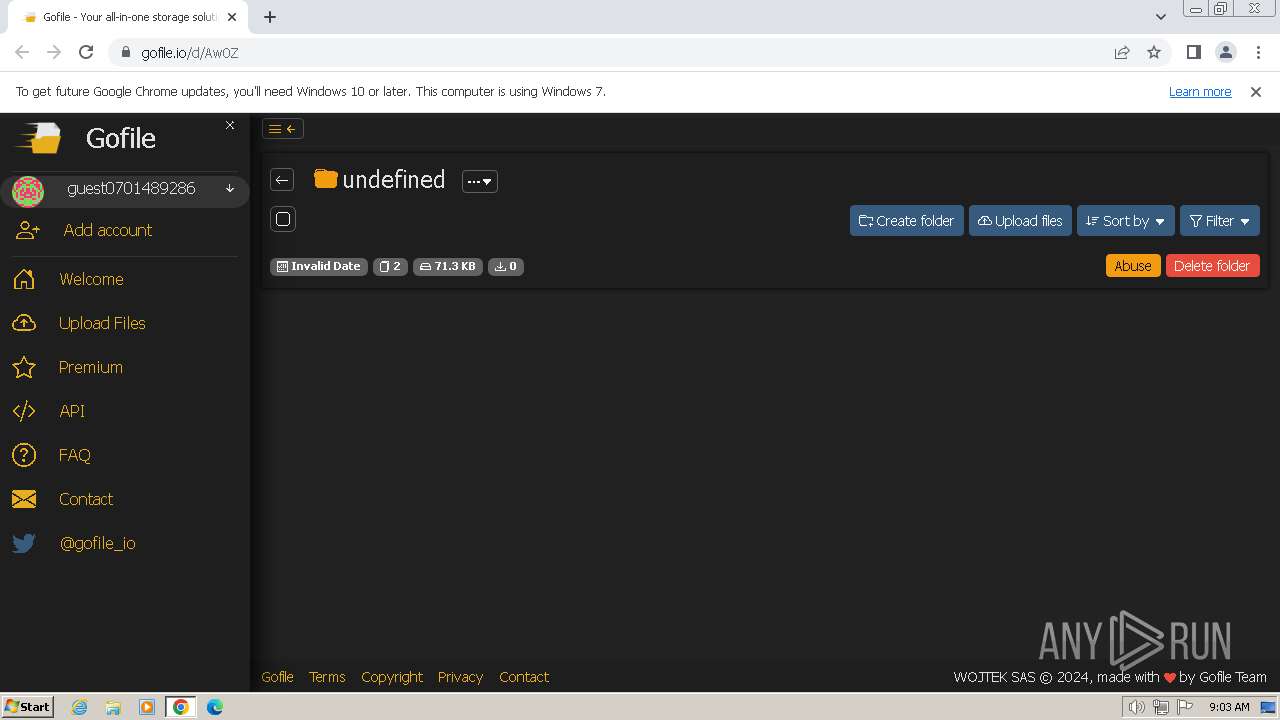Open the @gofile_io Twitter link
The height and width of the screenshot is (720, 1280).
click(98, 543)
